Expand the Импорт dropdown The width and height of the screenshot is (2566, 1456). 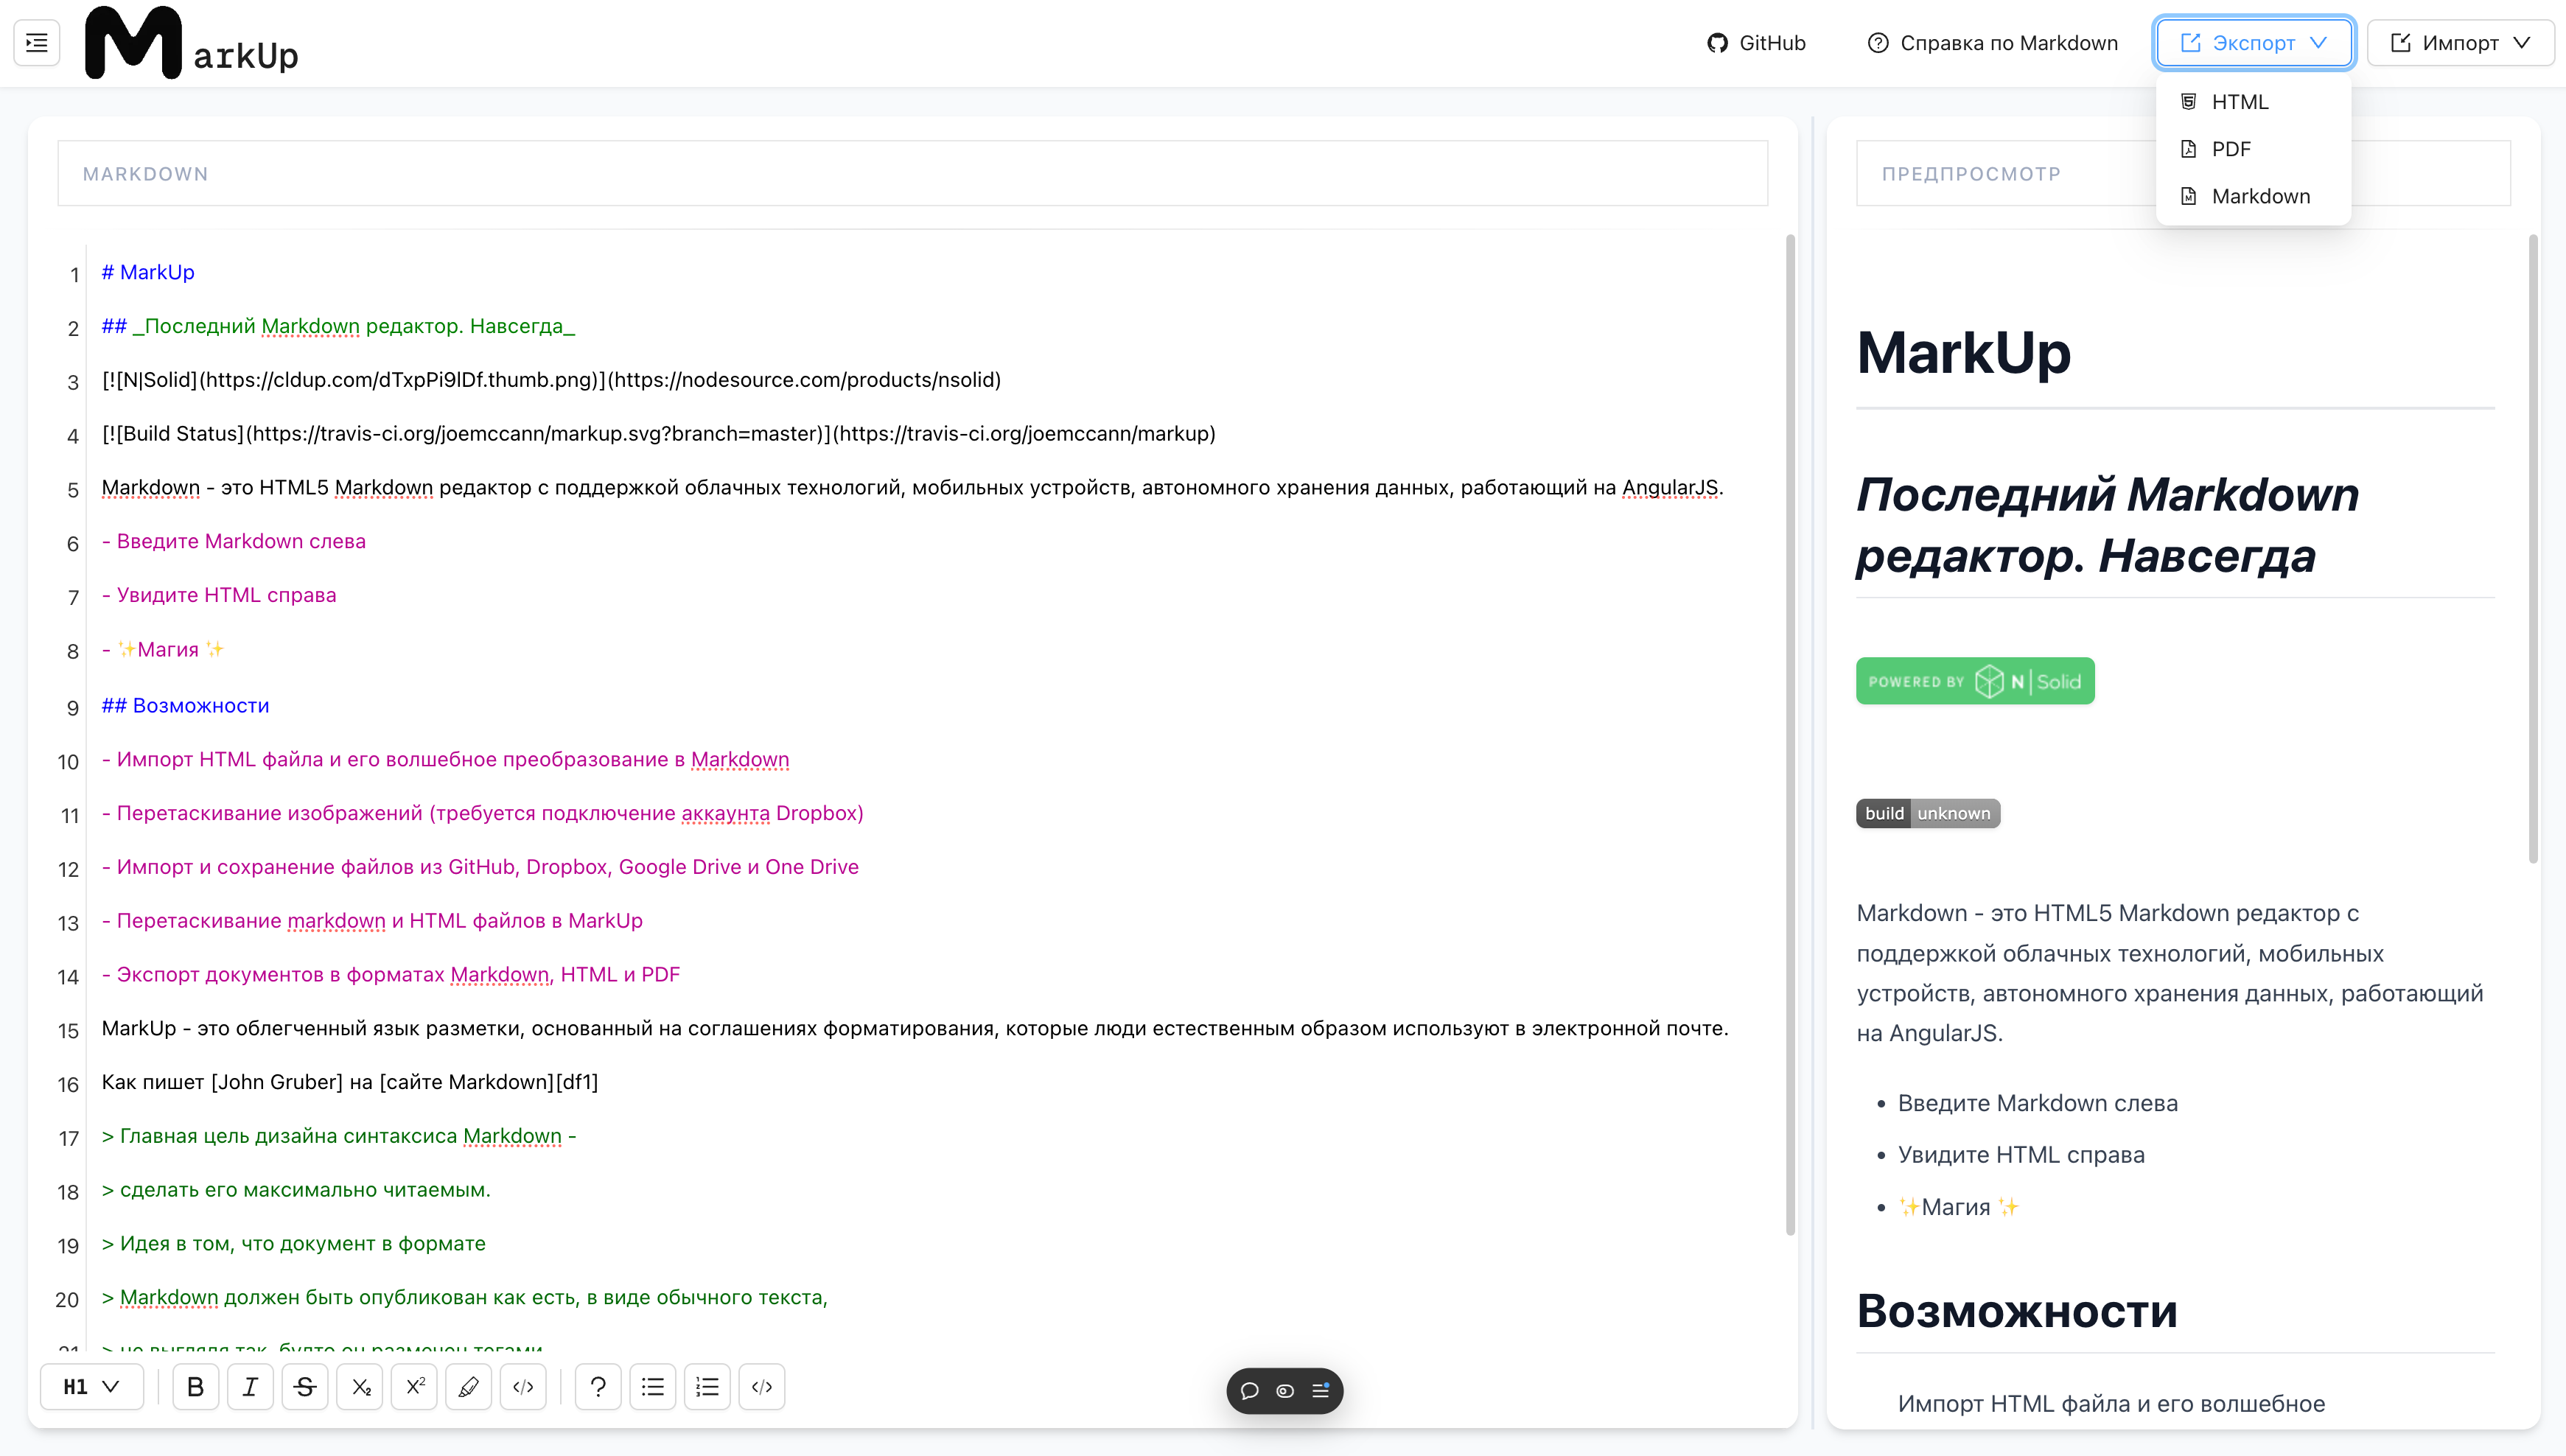point(2461,42)
